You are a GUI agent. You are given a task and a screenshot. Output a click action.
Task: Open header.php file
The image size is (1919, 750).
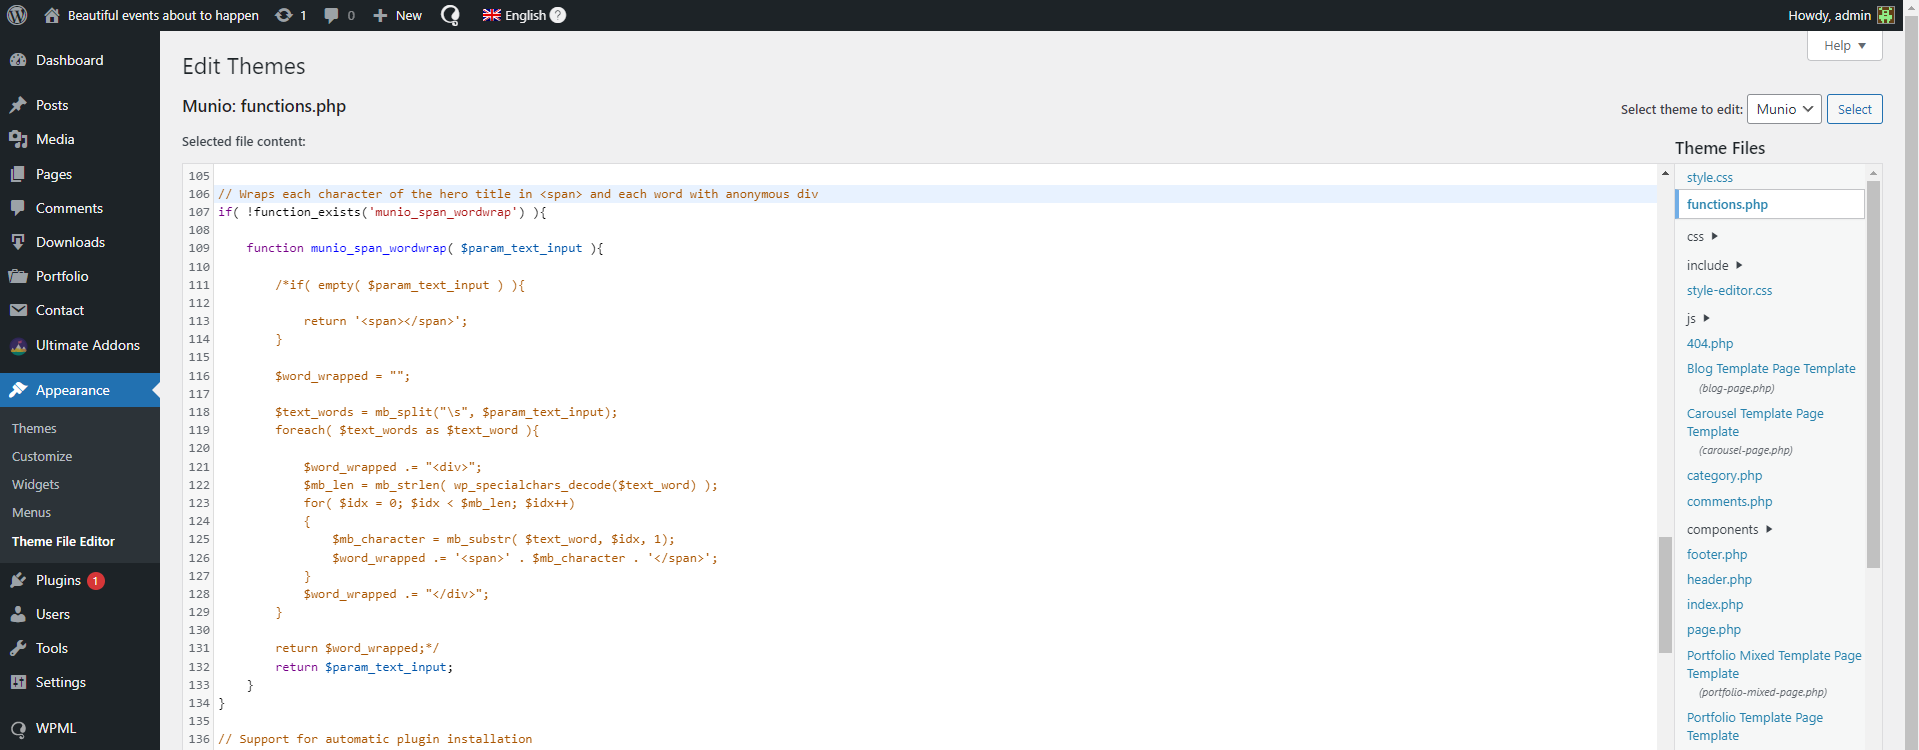(x=1719, y=579)
